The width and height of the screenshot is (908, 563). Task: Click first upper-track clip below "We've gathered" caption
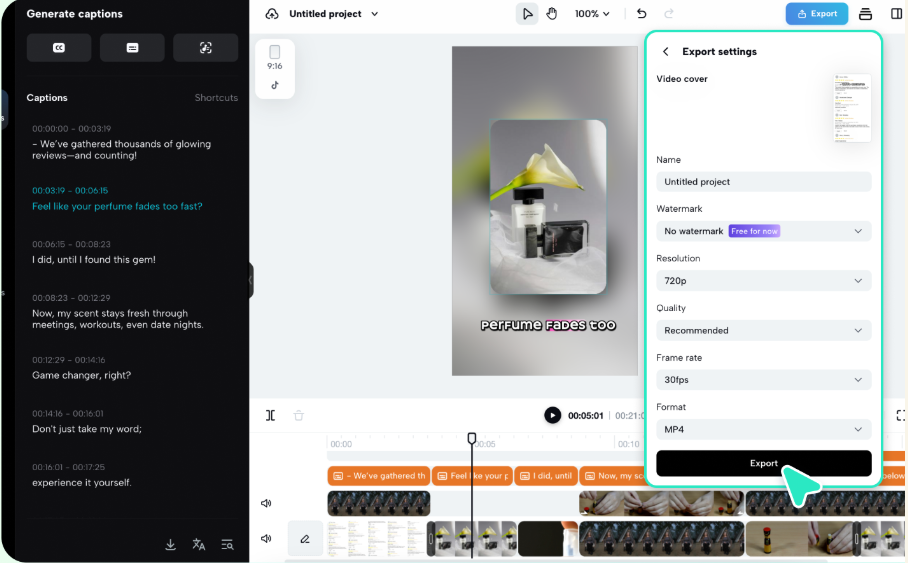(379, 503)
